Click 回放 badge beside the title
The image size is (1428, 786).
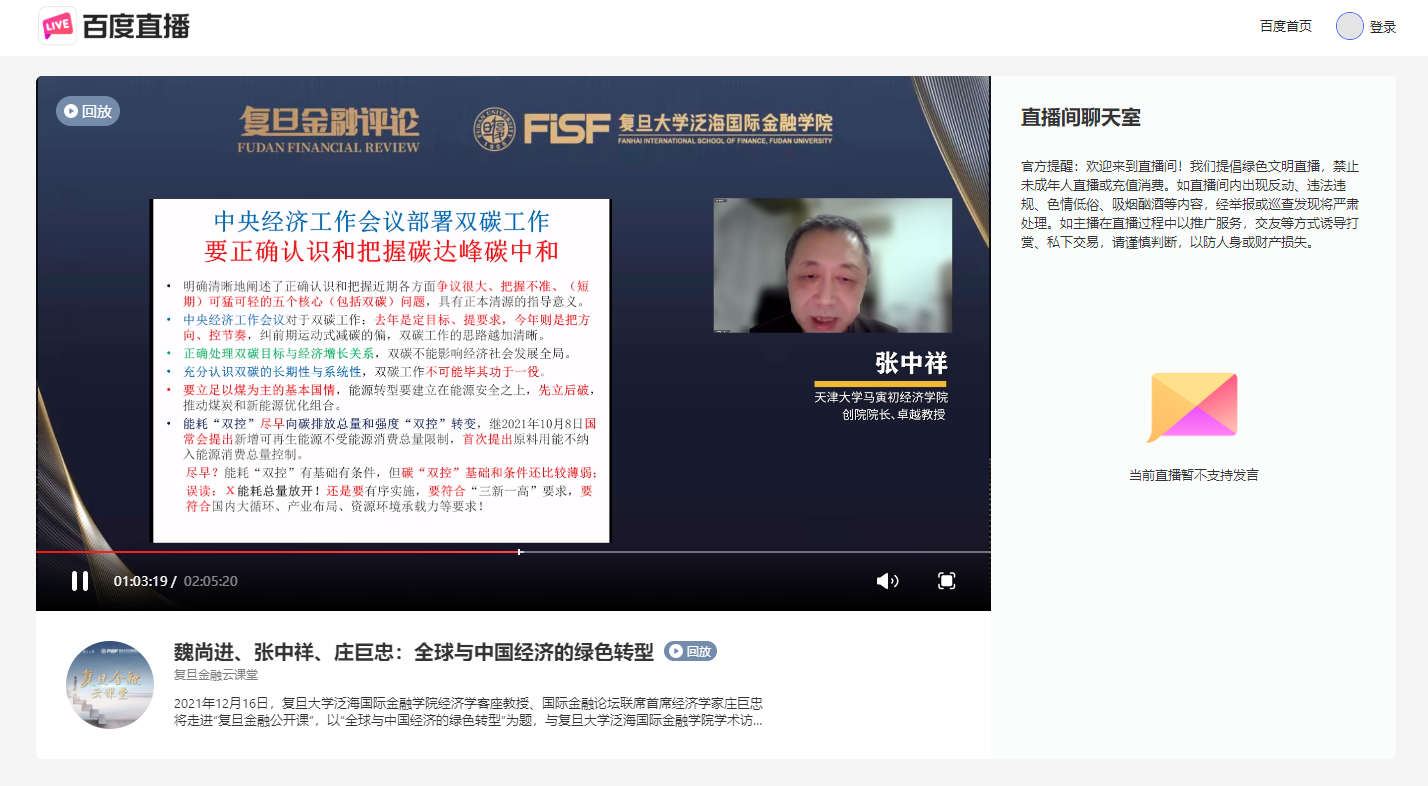point(690,651)
